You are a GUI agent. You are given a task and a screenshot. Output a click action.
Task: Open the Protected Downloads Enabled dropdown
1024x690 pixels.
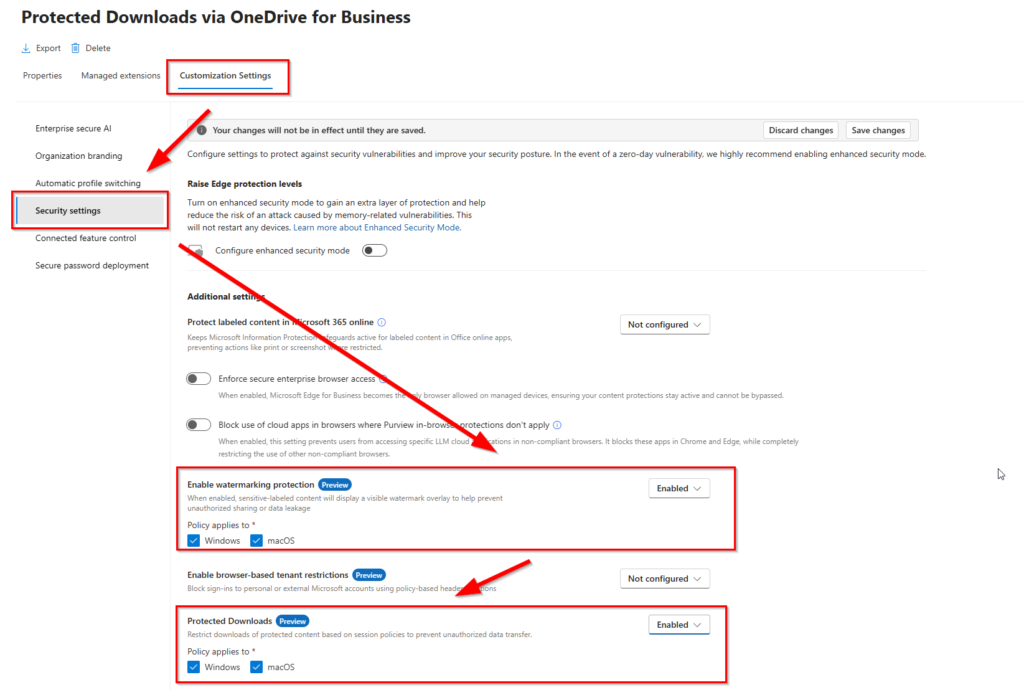point(679,625)
